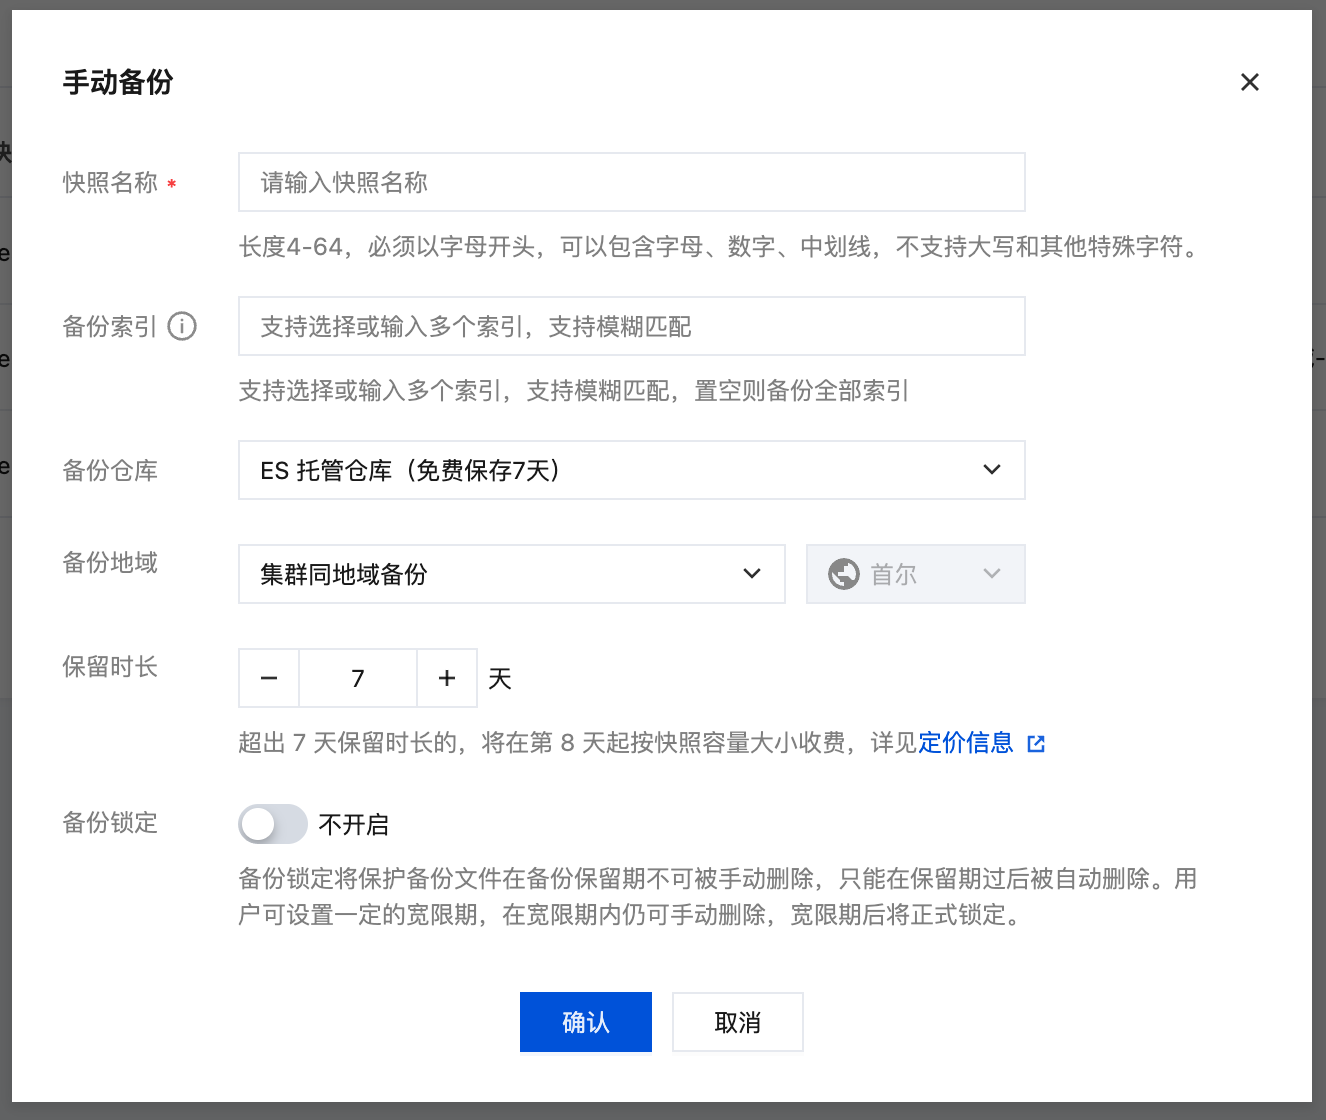This screenshot has height=1120, width=1326.
Task: Decrease retention days with the minus button
Action: point(269,678)
